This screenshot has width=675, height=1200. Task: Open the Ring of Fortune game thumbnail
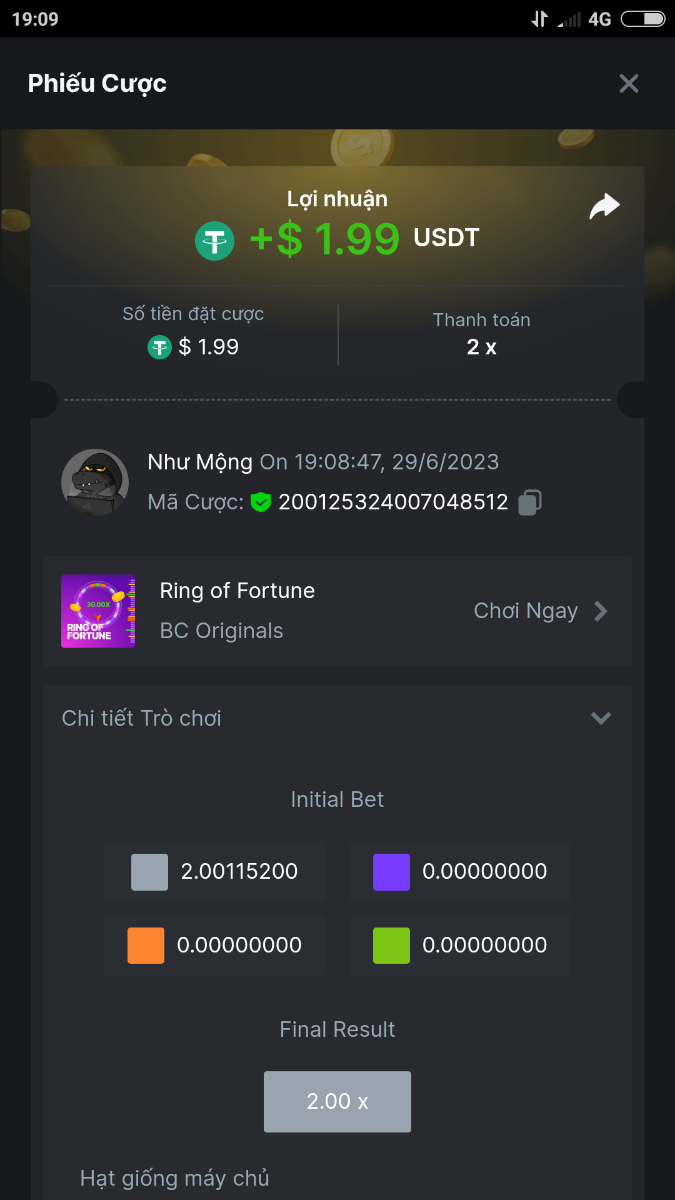pos(98,611)
